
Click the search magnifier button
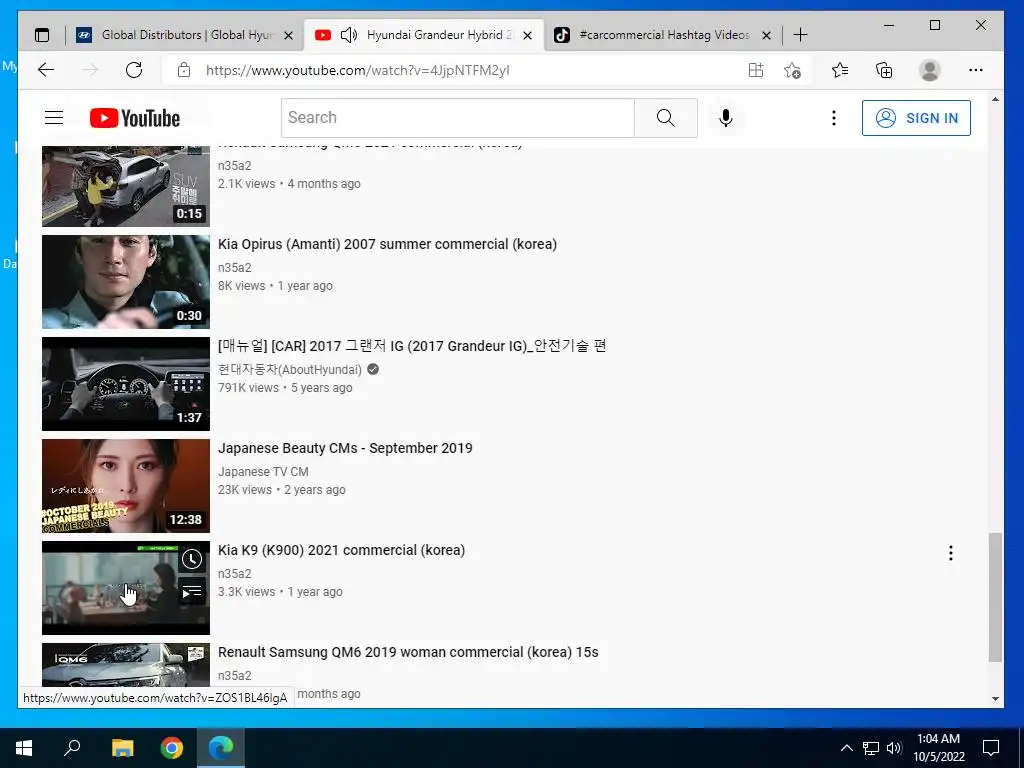click(x=665, y=118)
